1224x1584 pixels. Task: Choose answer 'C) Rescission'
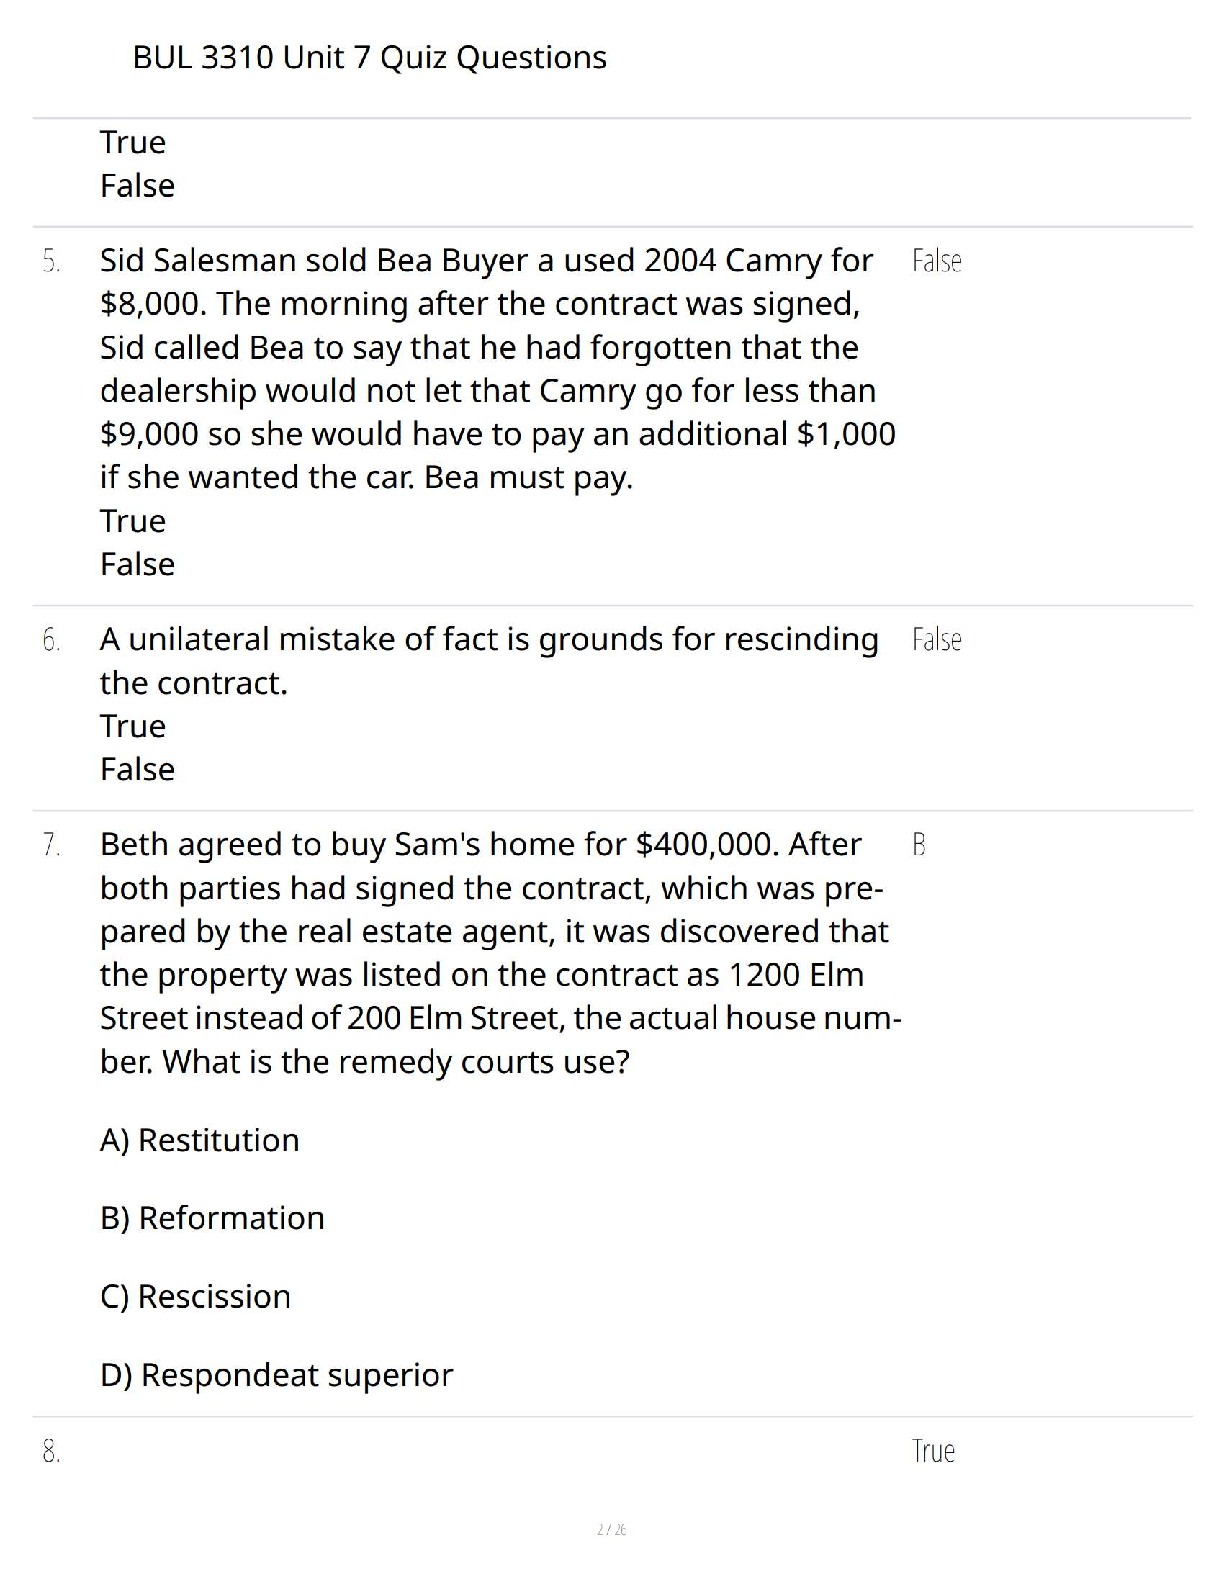click(x=195, y=1296)
